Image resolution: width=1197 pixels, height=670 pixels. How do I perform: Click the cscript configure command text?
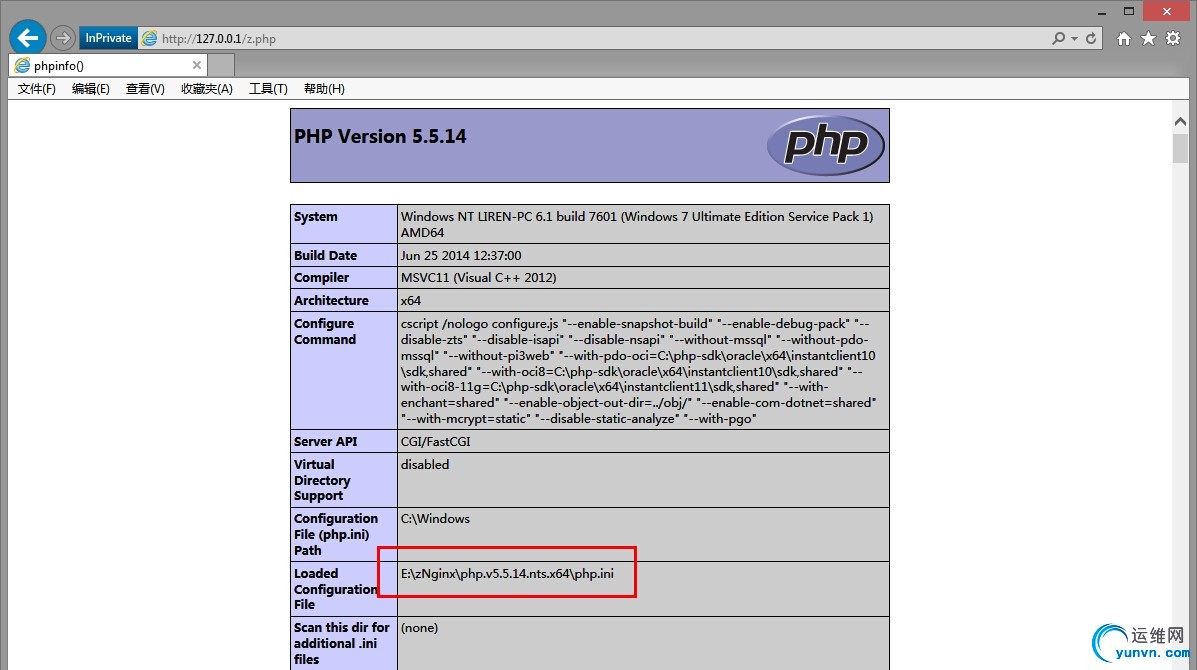638,371
